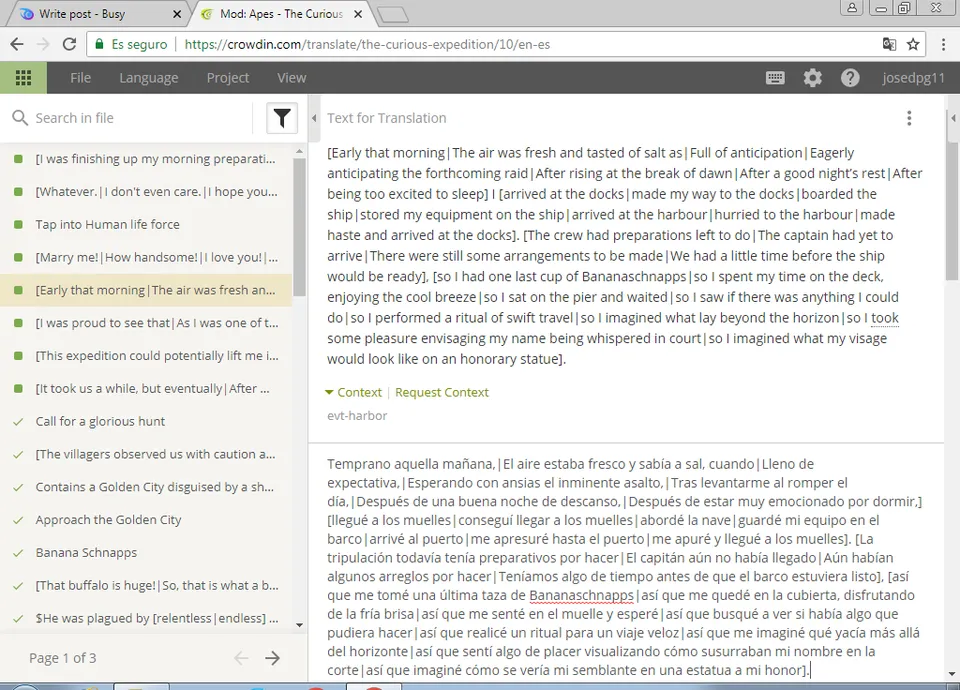Click the underlined word 'took' in source text
Image resolution: width=960 pixels, height=690 pixels.
885,318
